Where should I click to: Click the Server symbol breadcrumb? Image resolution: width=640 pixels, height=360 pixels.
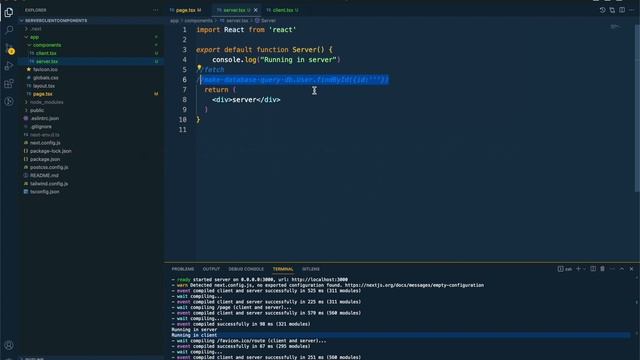click(x=266, y=20)
